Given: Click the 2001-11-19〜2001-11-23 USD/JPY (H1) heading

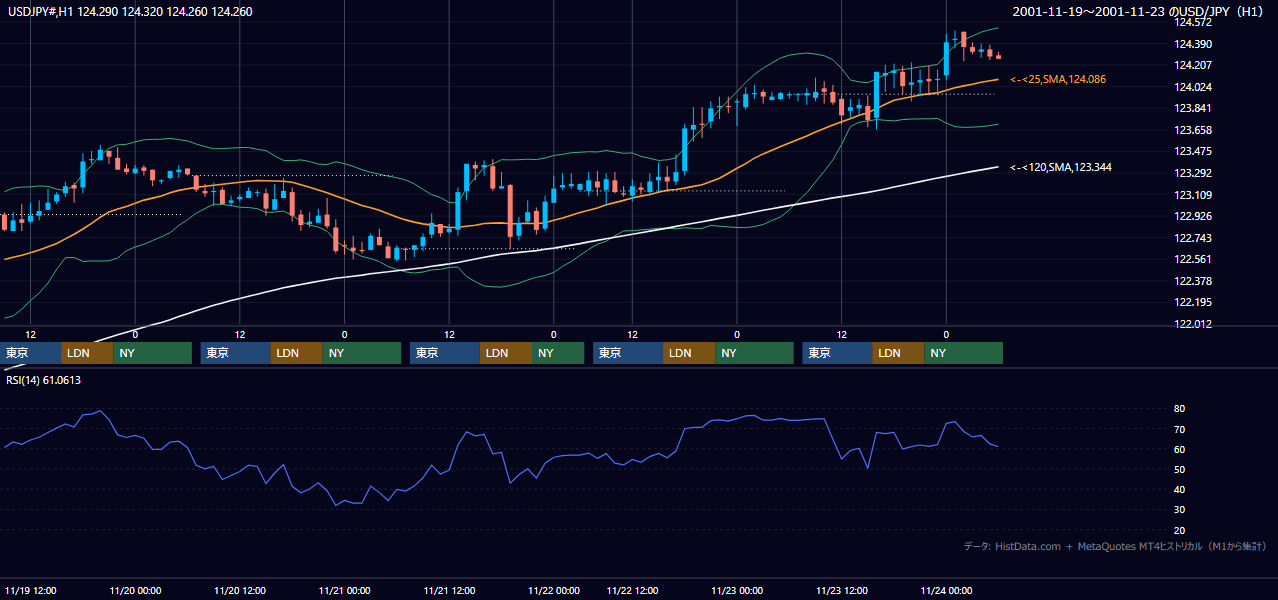Looking at the screenshot, I should [1140, 11].
